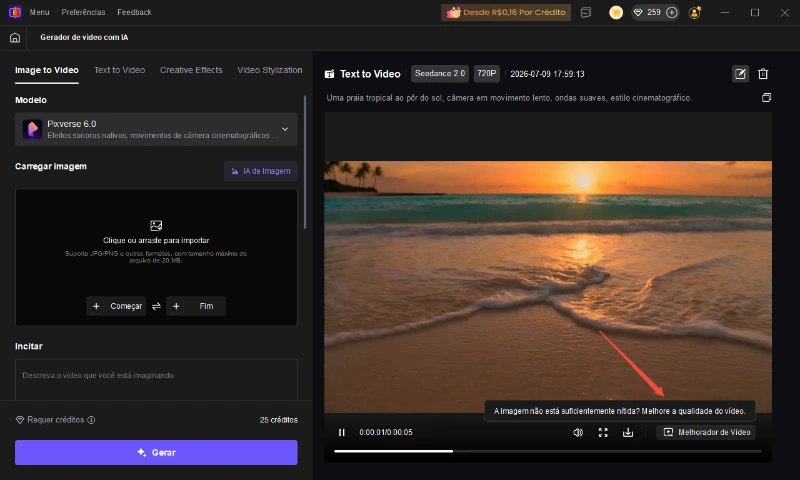The image size is (800, 480).
Task: Click the IA de Imagem button
Action: pyautogui.click(x=261, y=171)
